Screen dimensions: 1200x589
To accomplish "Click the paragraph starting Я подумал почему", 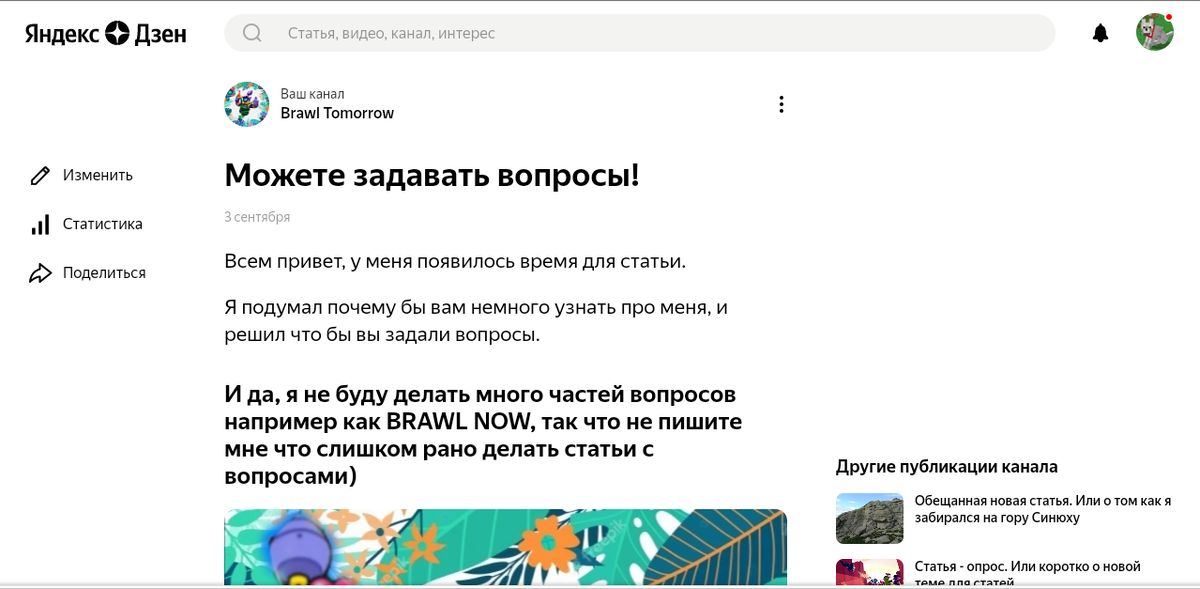I will 476,321.
